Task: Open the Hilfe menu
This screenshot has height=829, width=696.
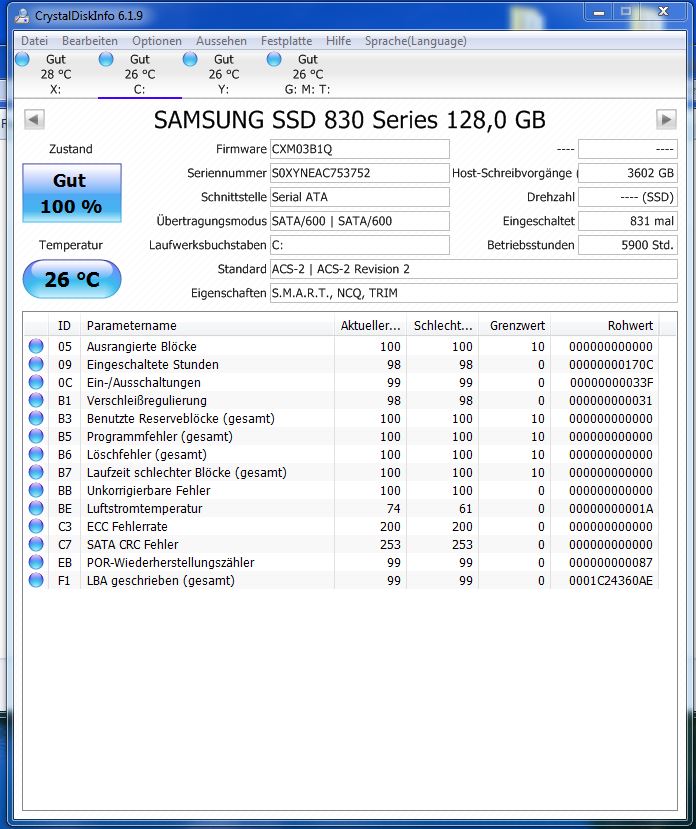Action: tap(338, 41)
